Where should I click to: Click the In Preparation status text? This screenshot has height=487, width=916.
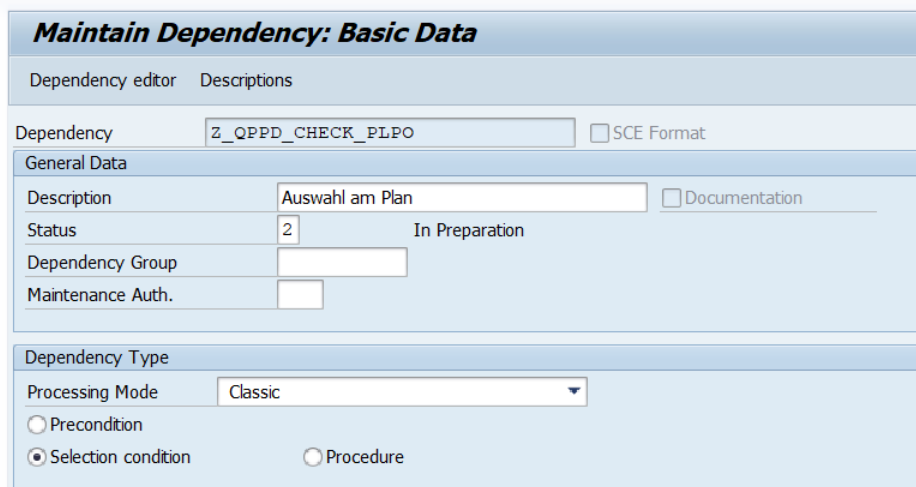pos(468,230)
